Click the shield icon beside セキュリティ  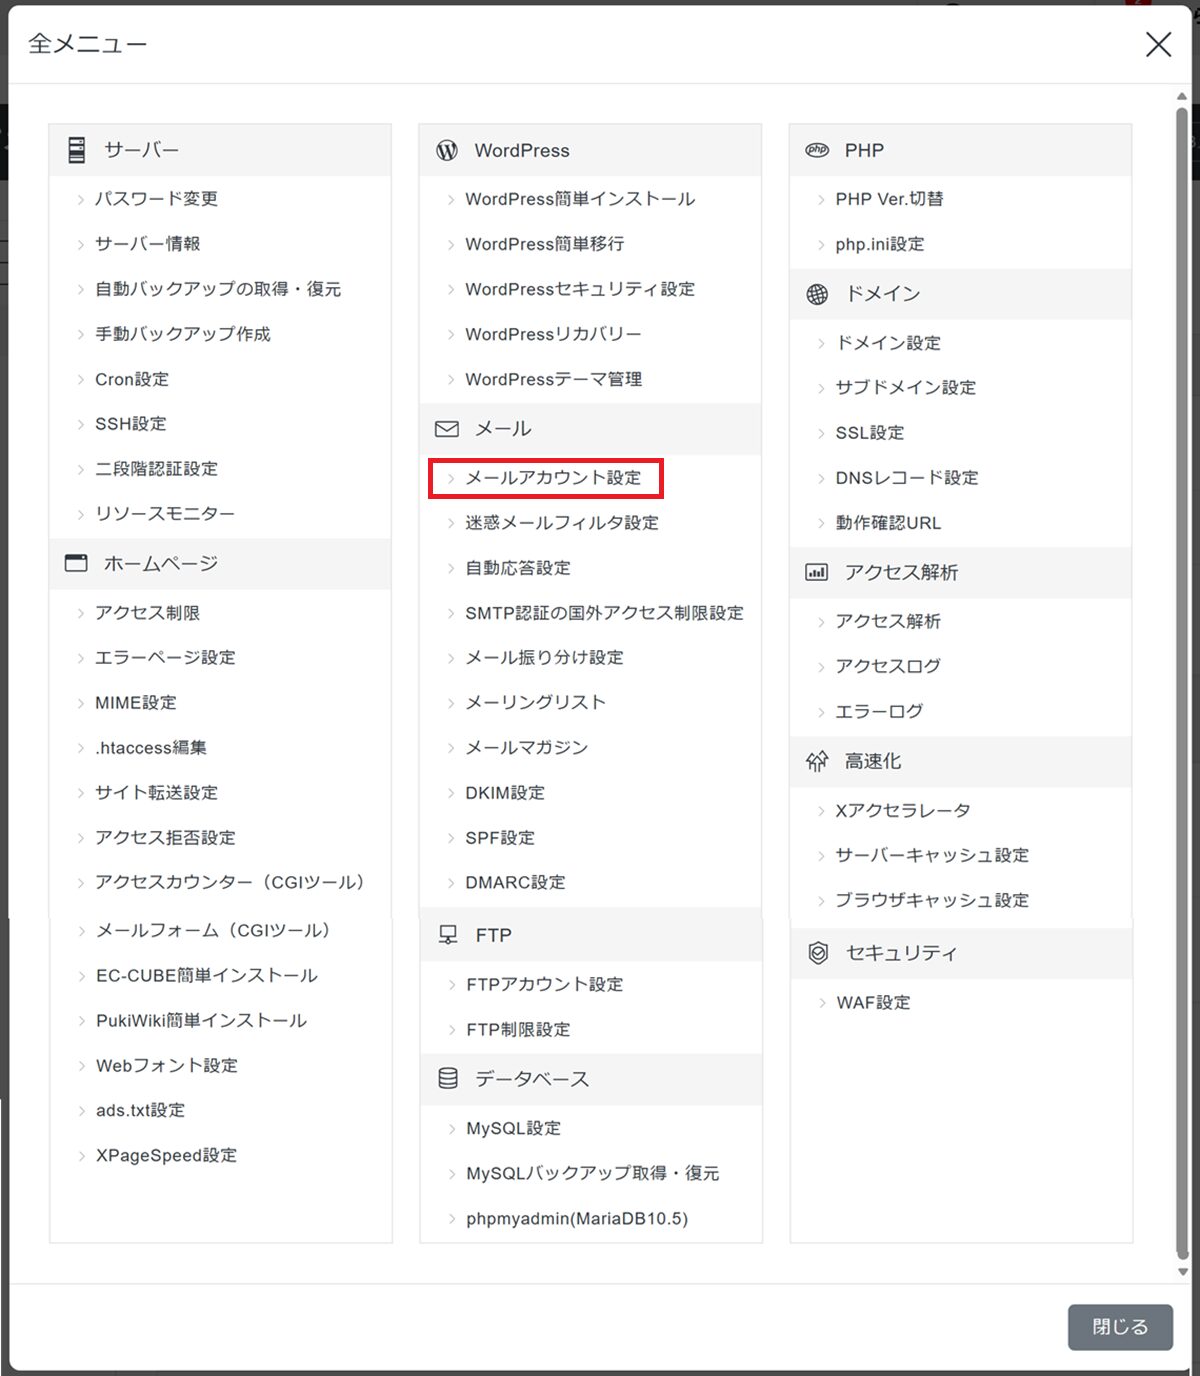coord(818,953)
